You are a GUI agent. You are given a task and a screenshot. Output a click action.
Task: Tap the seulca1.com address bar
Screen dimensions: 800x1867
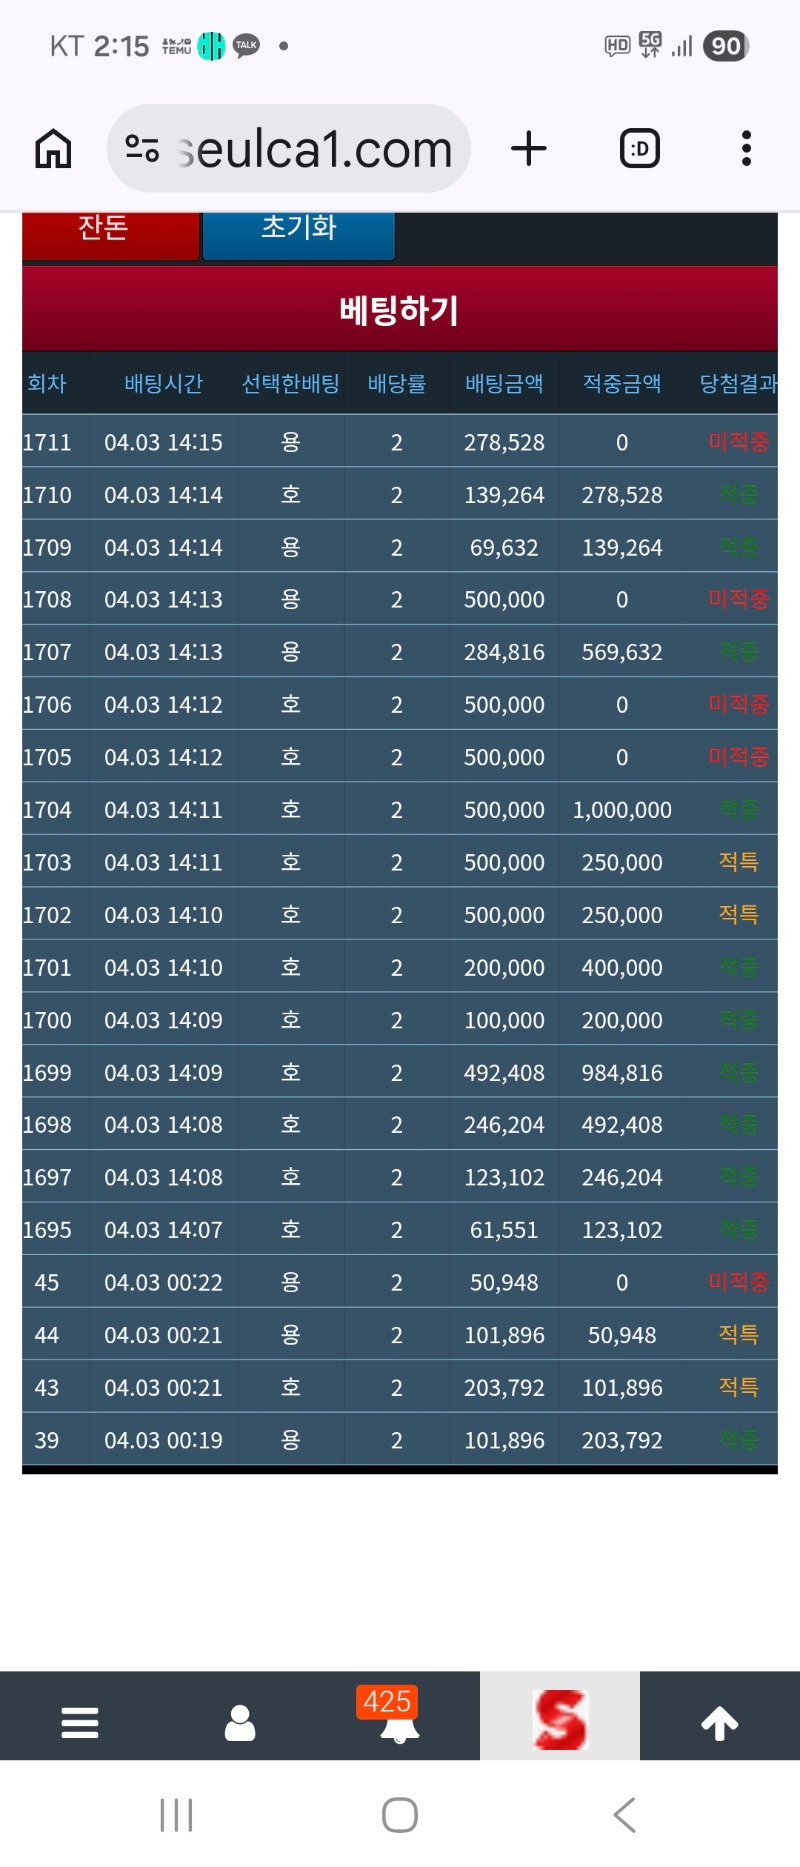click(x=315, y=149)
